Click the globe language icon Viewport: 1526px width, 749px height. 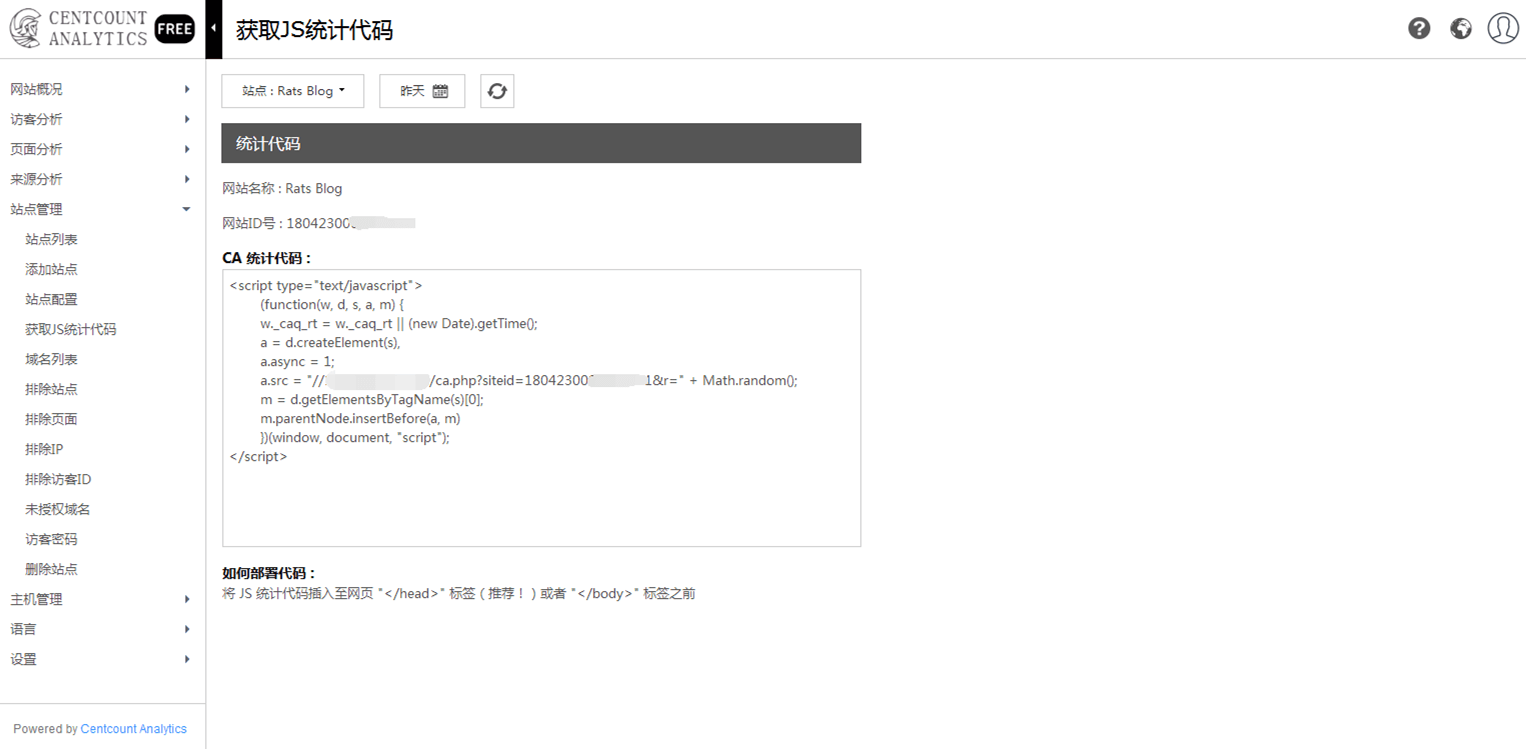click(1461, 28)
